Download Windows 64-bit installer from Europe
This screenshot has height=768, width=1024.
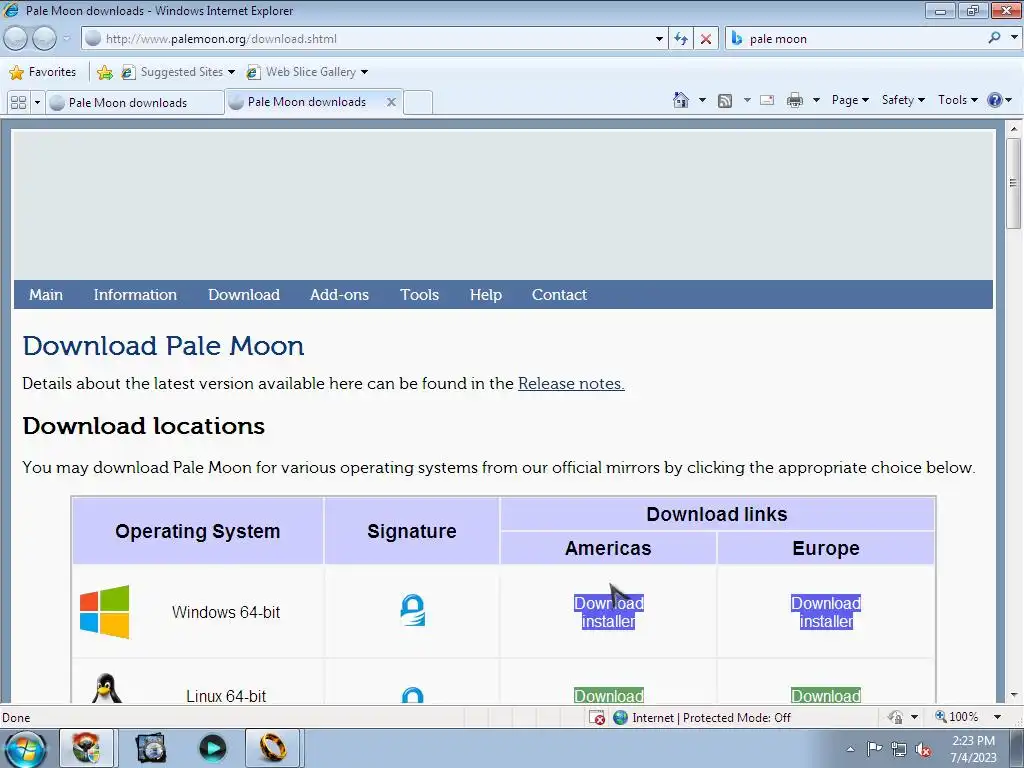click(825, 612)
